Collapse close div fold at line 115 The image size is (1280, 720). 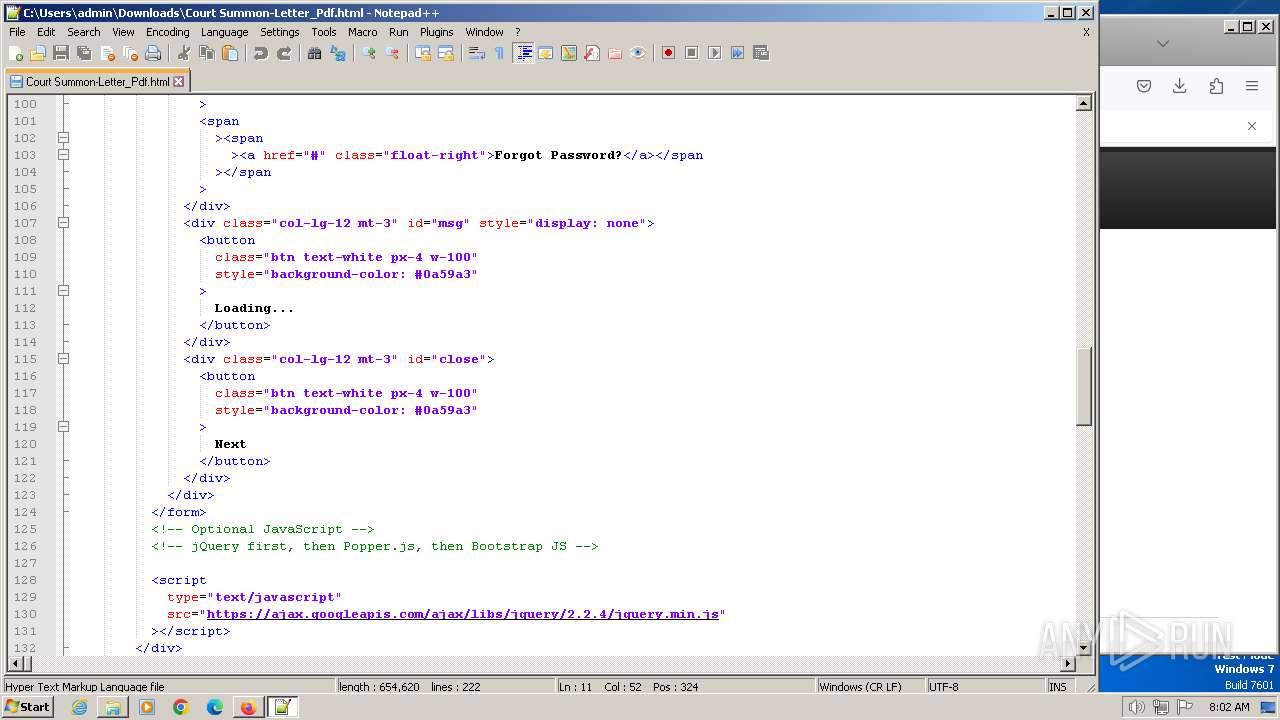point(63,359)
